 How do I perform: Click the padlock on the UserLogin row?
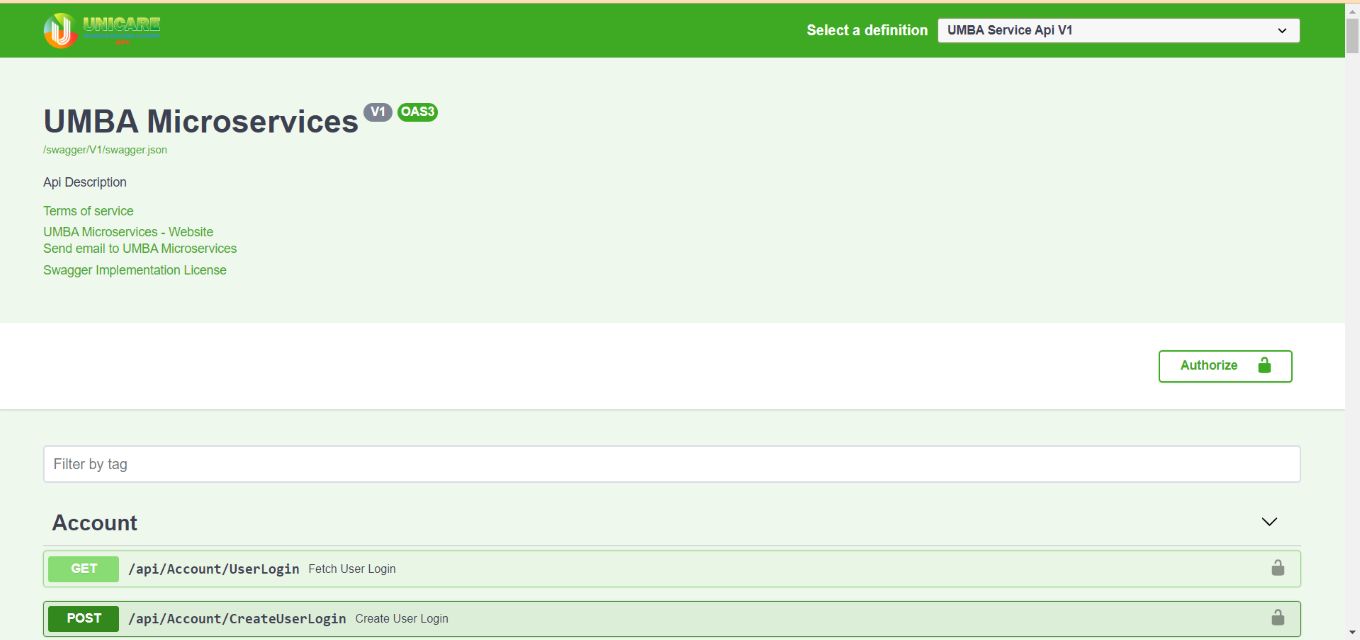click(1277, 568)
